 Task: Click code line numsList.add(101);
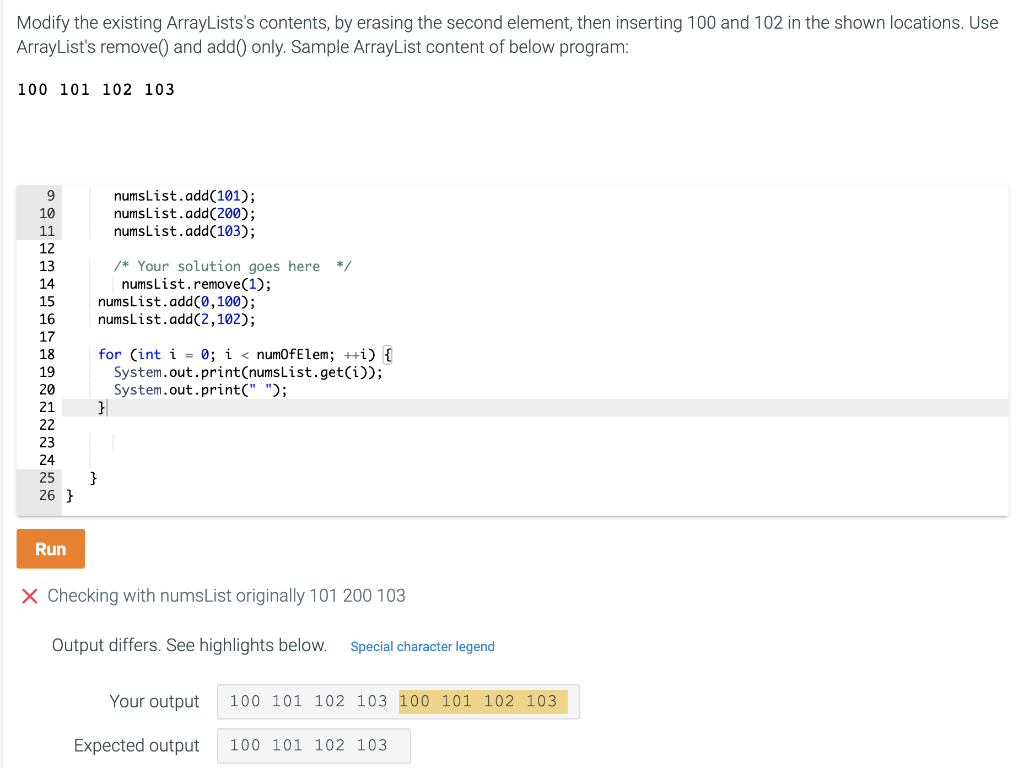185,196
